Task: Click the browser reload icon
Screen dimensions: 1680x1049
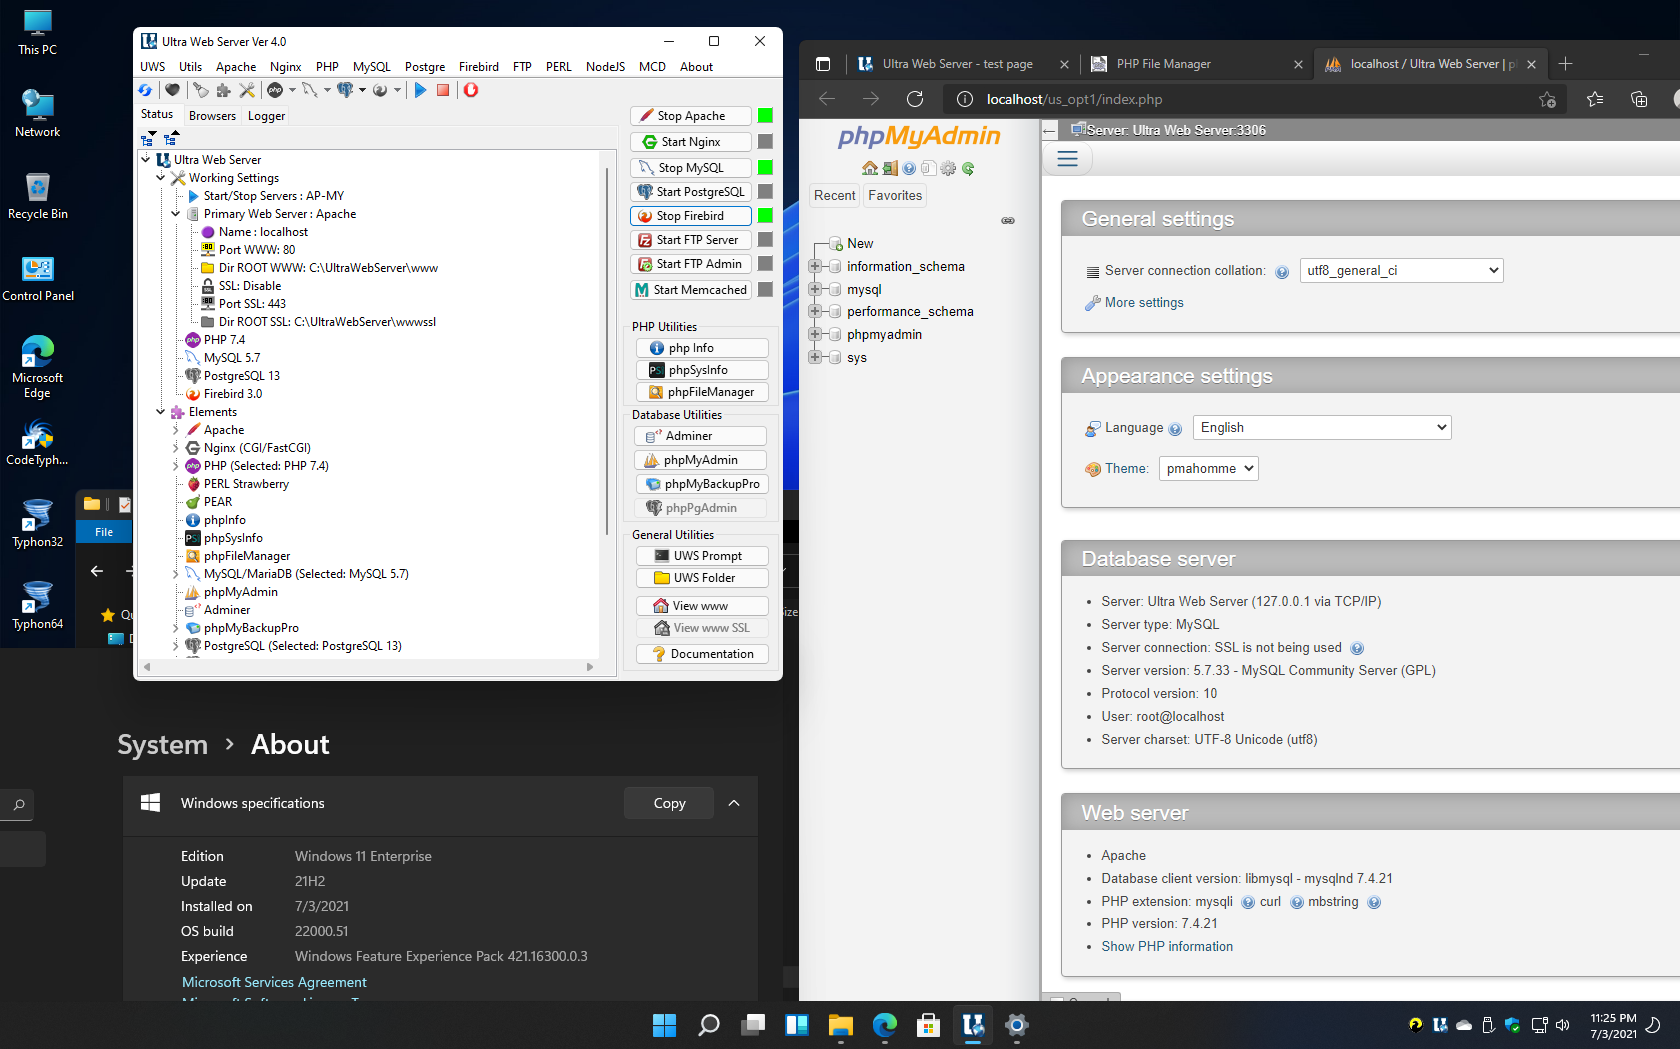Action: pos(915,99)
